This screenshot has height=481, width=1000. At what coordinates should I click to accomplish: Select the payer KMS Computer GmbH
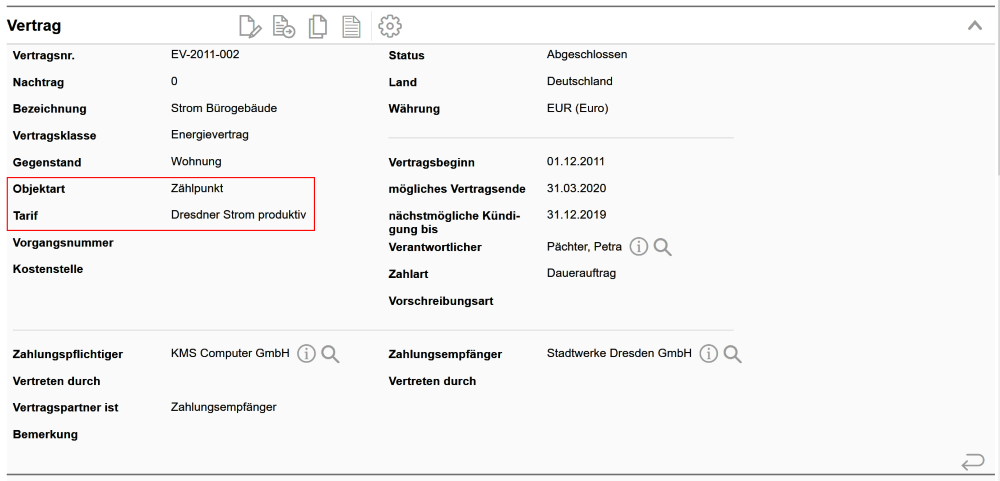[x=230, y=353]
